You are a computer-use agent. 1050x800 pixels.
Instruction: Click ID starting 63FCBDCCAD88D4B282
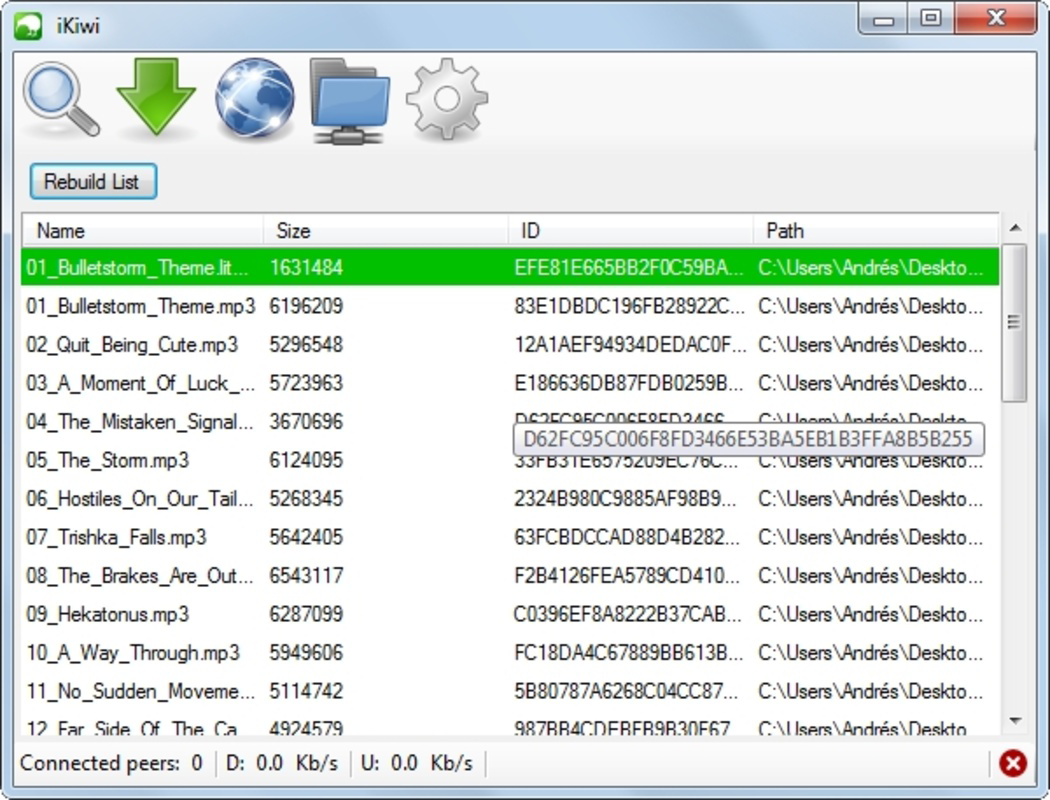coord(626,538)
